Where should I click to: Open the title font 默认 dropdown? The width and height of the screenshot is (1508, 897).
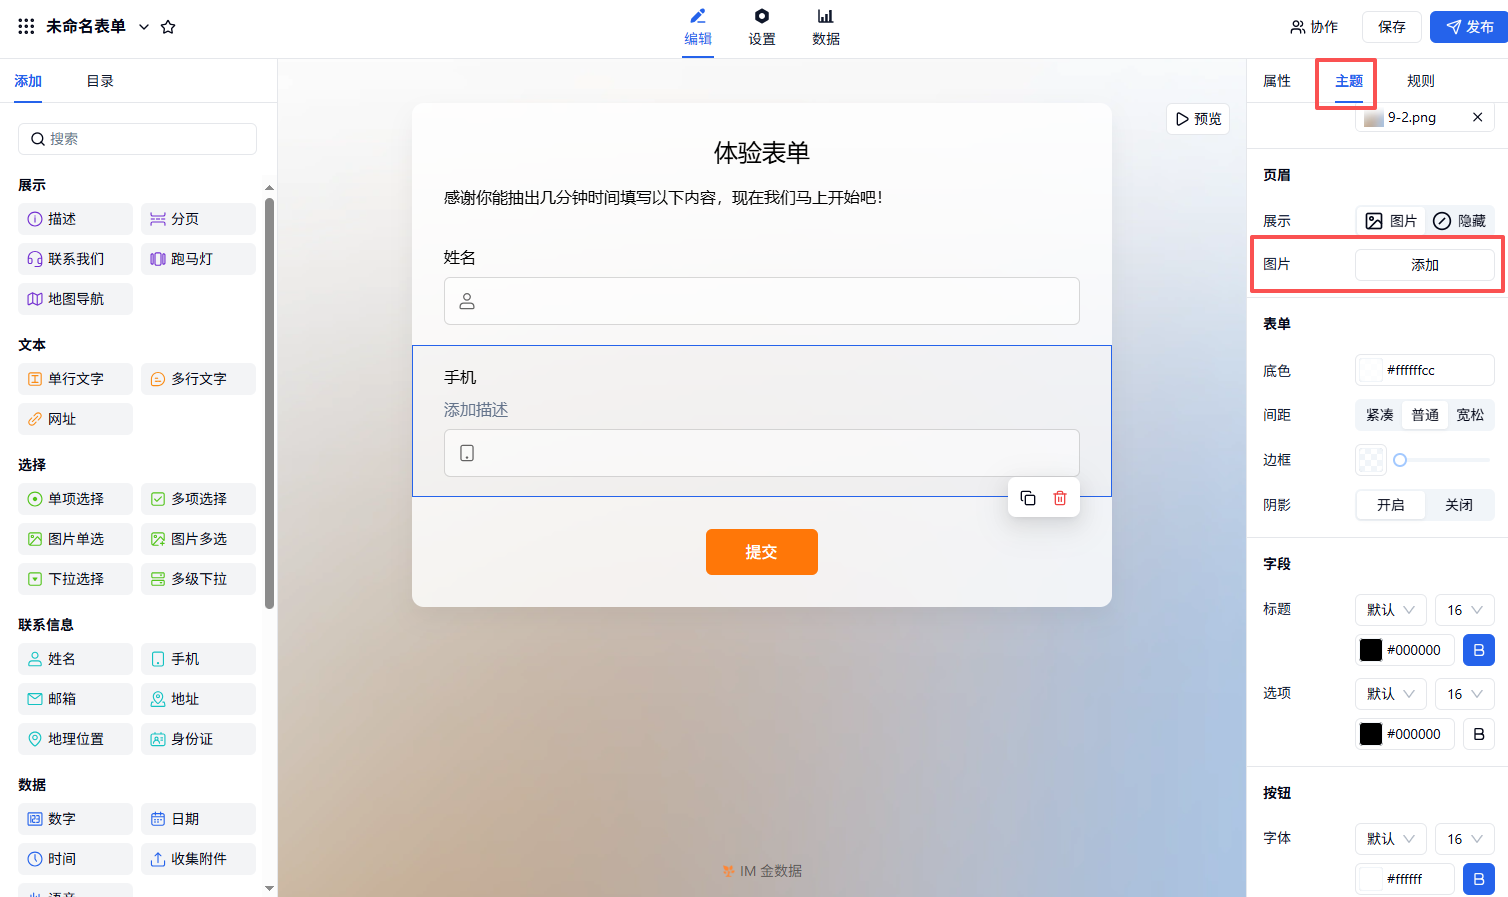click(1391, 610)
